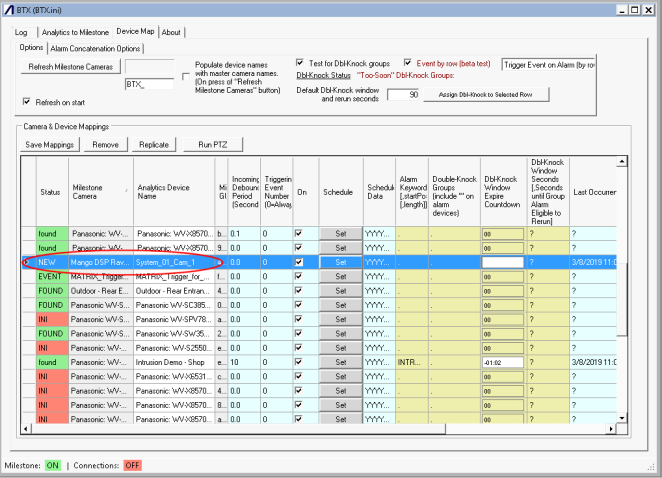Click the Run PTZ button
Image resolution: width=662 pixels, height=478 pixels.
(213, 145)
